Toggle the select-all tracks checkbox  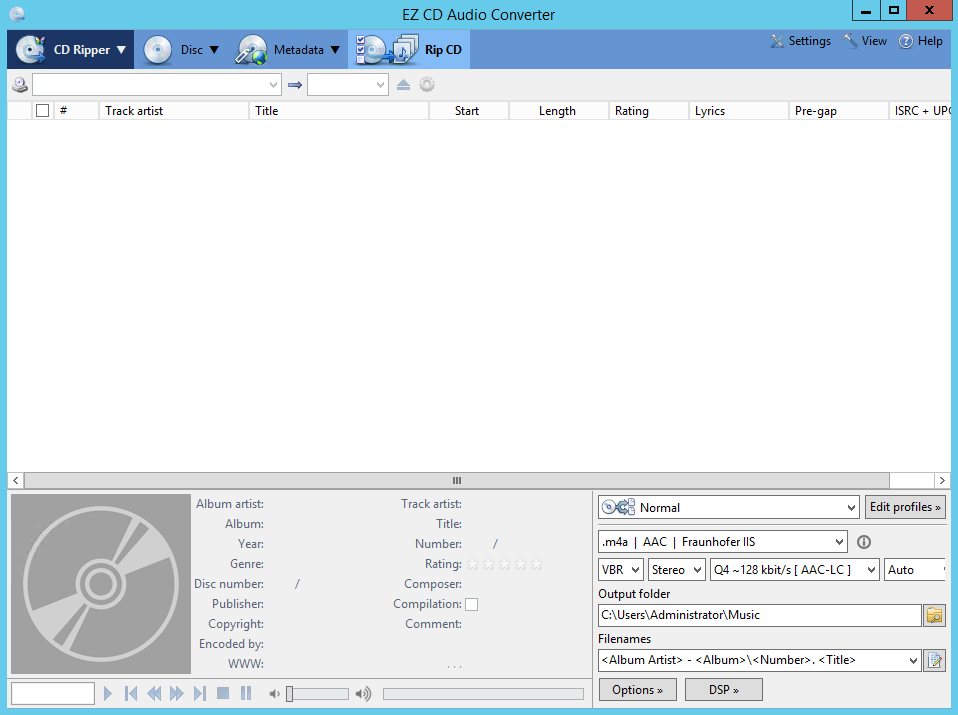pyautogui.click(x=42, y=111)
